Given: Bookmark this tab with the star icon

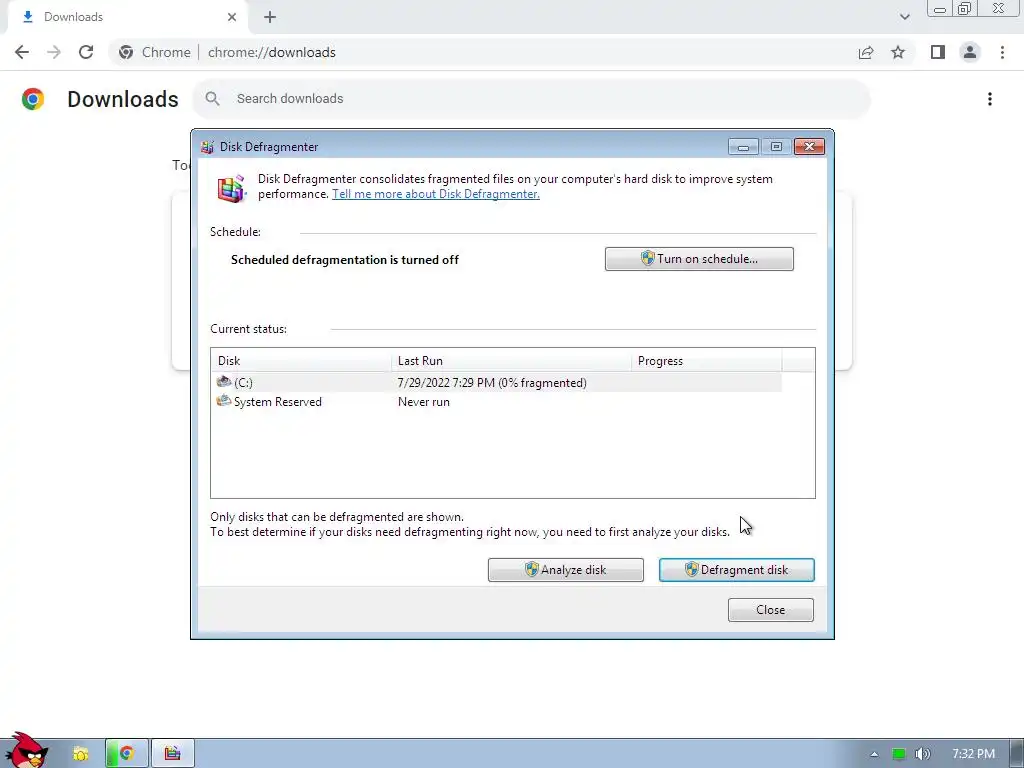Looking at the screenshot, I should (x=898, y=52).
